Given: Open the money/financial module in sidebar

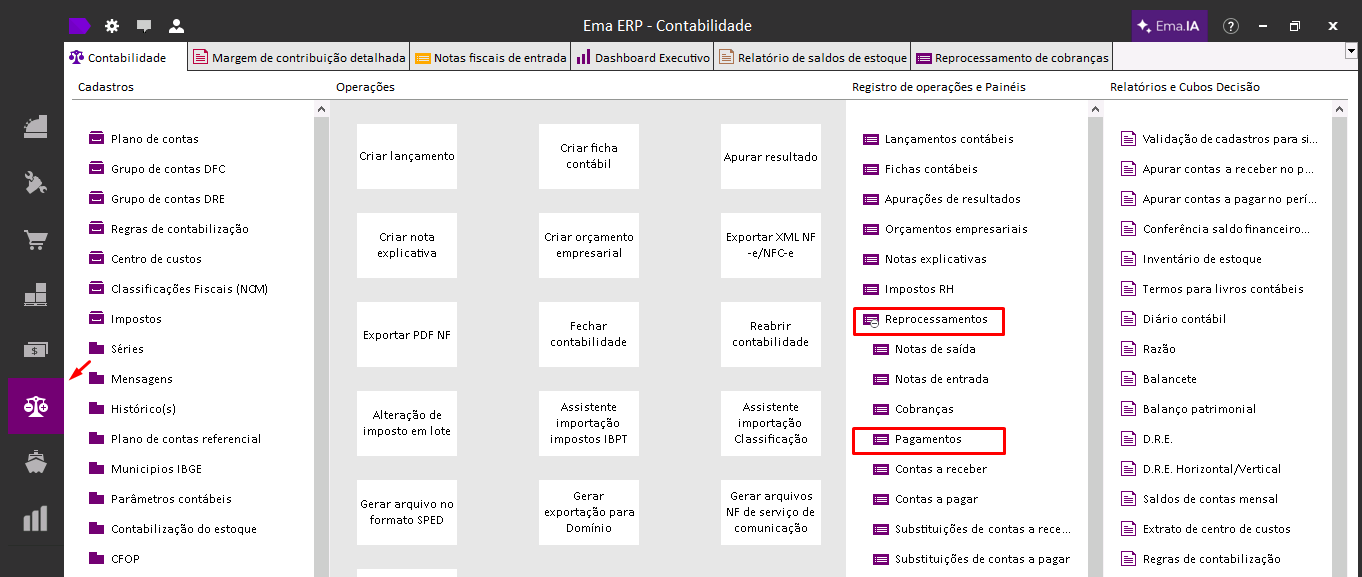Looking at the screenshot, I should tap(35, 350).
